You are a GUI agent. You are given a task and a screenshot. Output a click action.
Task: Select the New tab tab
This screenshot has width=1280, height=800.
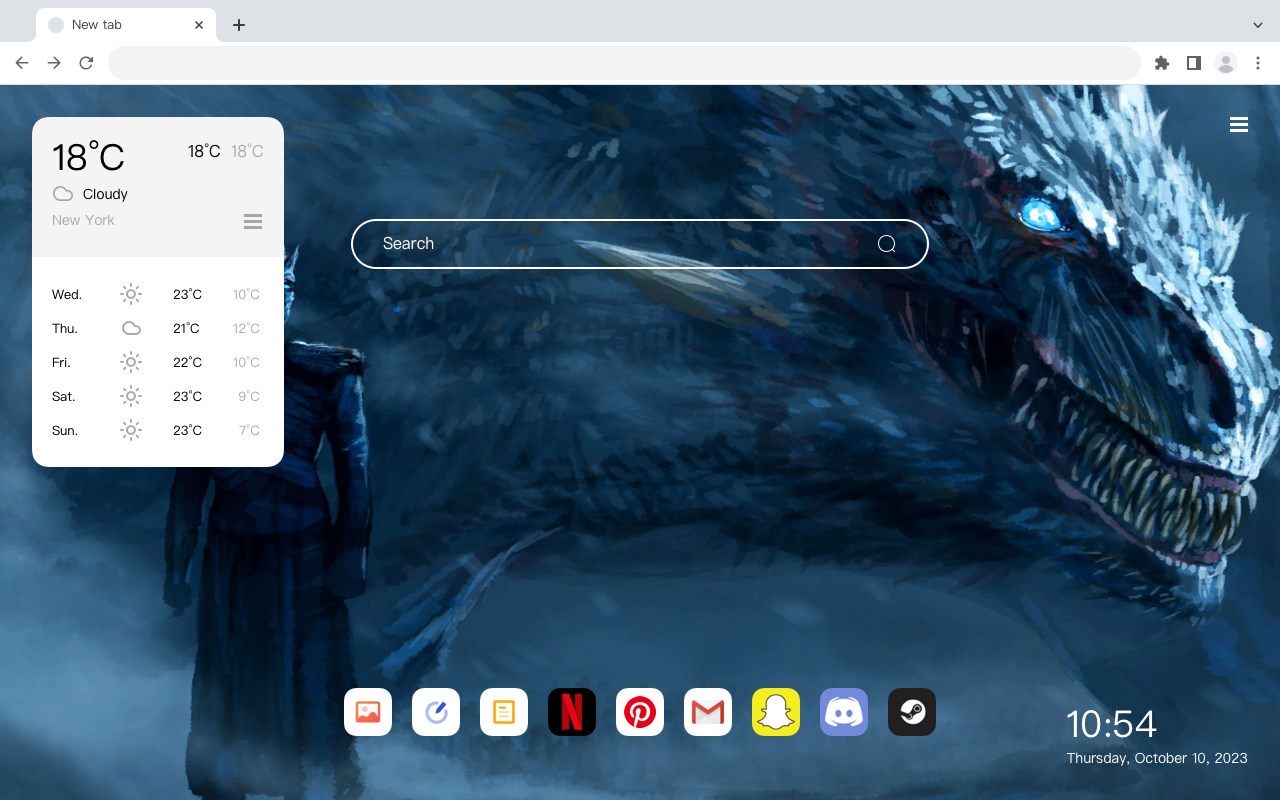126,25
